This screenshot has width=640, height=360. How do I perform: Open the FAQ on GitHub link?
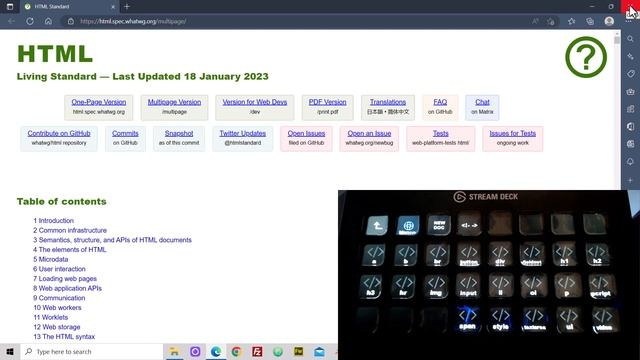(440, 102)
